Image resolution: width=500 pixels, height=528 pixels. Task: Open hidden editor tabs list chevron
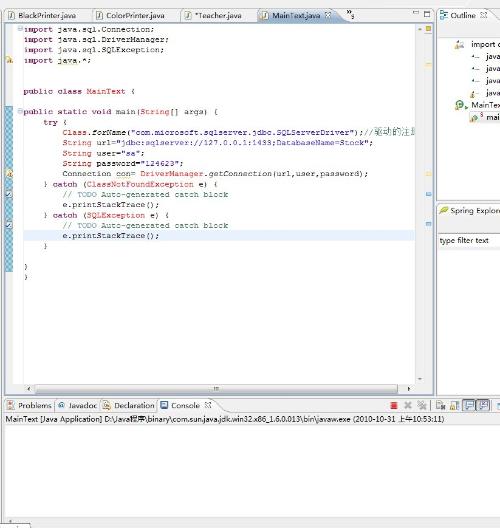pyautogui.click(x=350, y=14)
